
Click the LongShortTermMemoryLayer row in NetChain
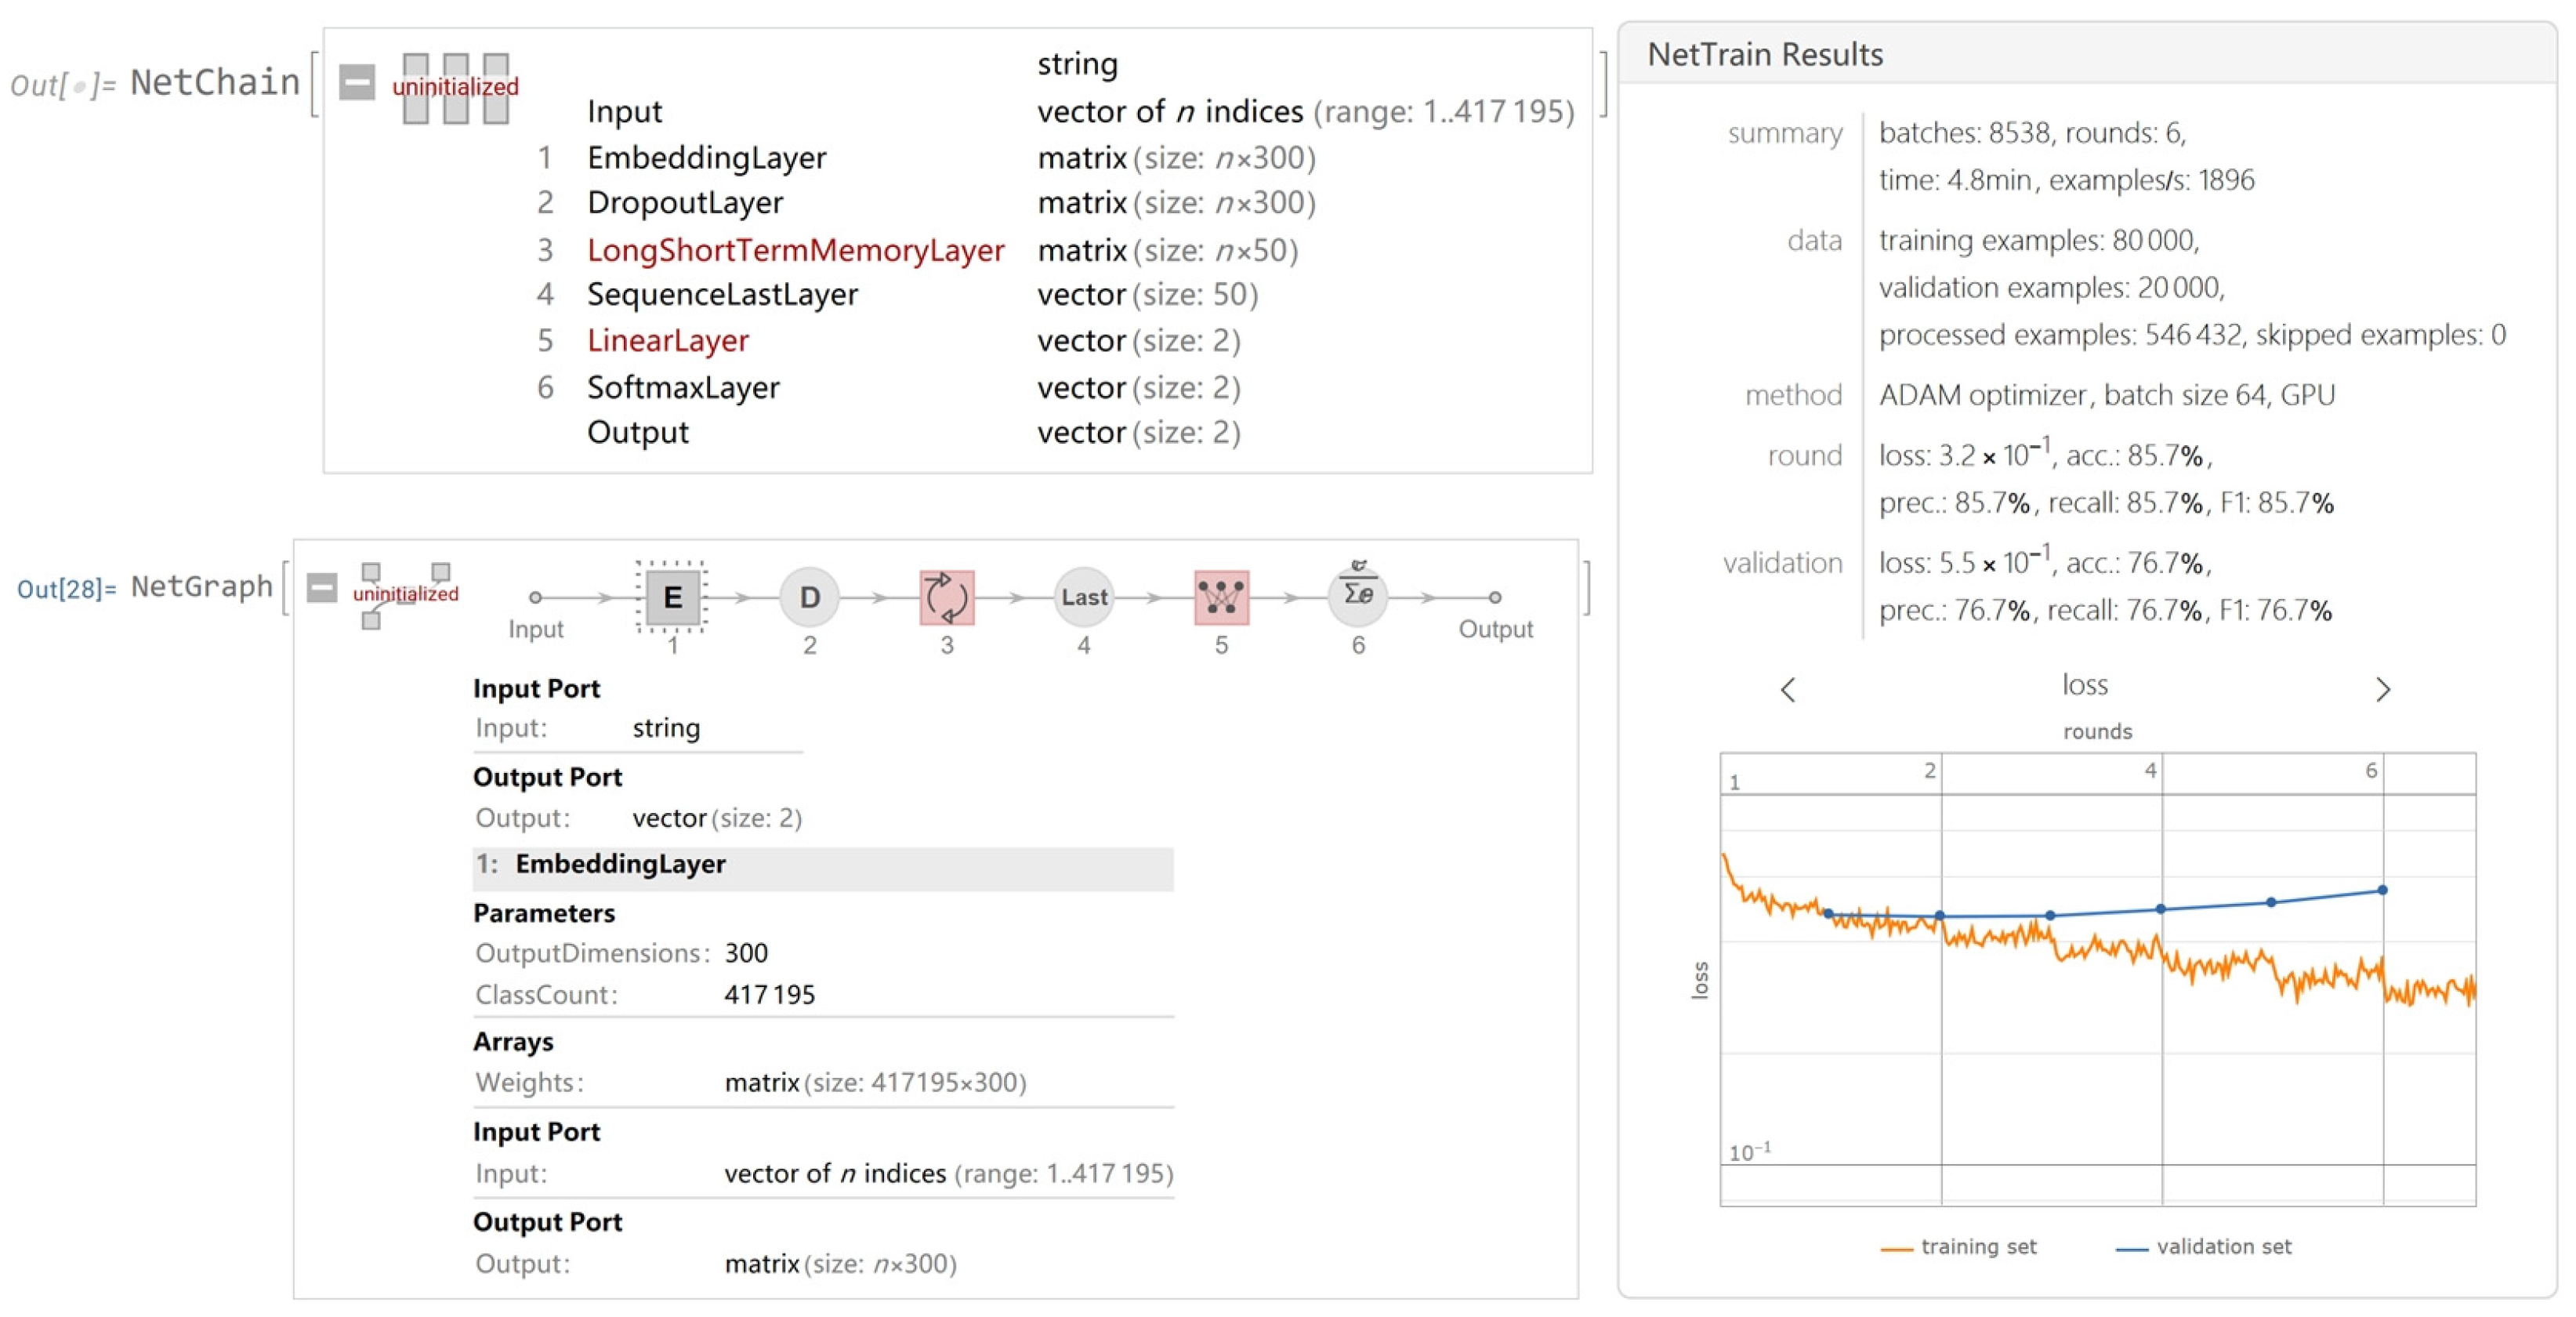tap(795, 250)
